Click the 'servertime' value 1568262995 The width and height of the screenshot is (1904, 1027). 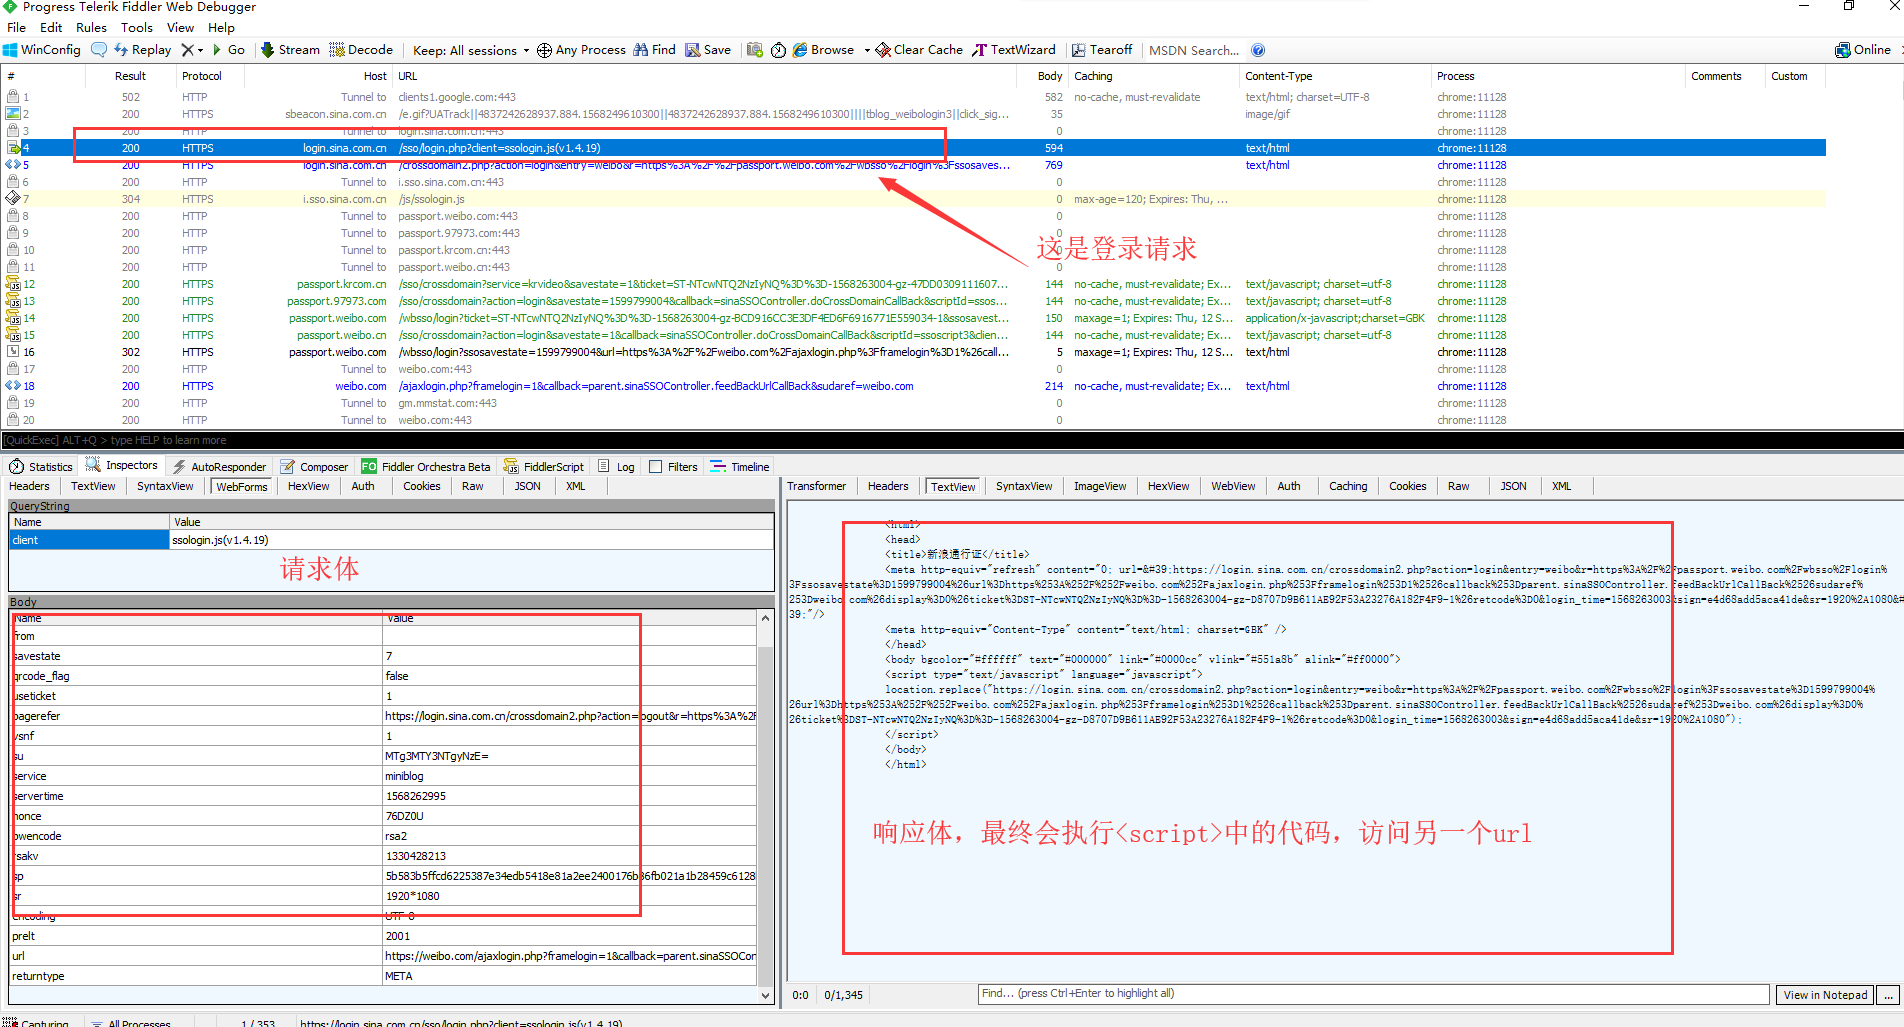(x=569, y=796)
